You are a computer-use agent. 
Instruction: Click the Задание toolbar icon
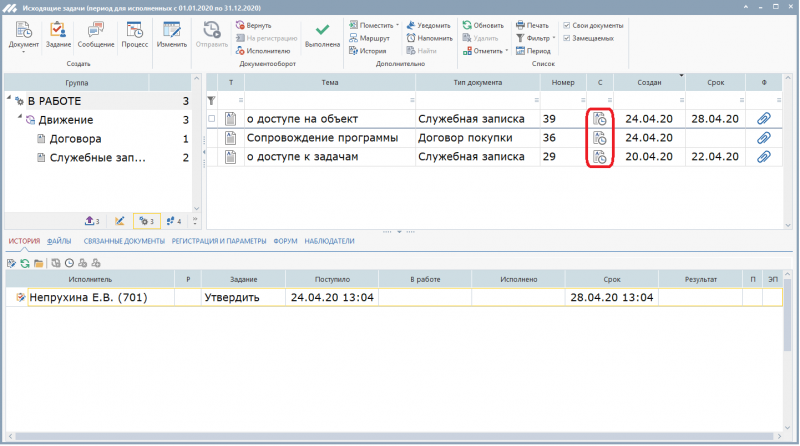pos(58,35)
